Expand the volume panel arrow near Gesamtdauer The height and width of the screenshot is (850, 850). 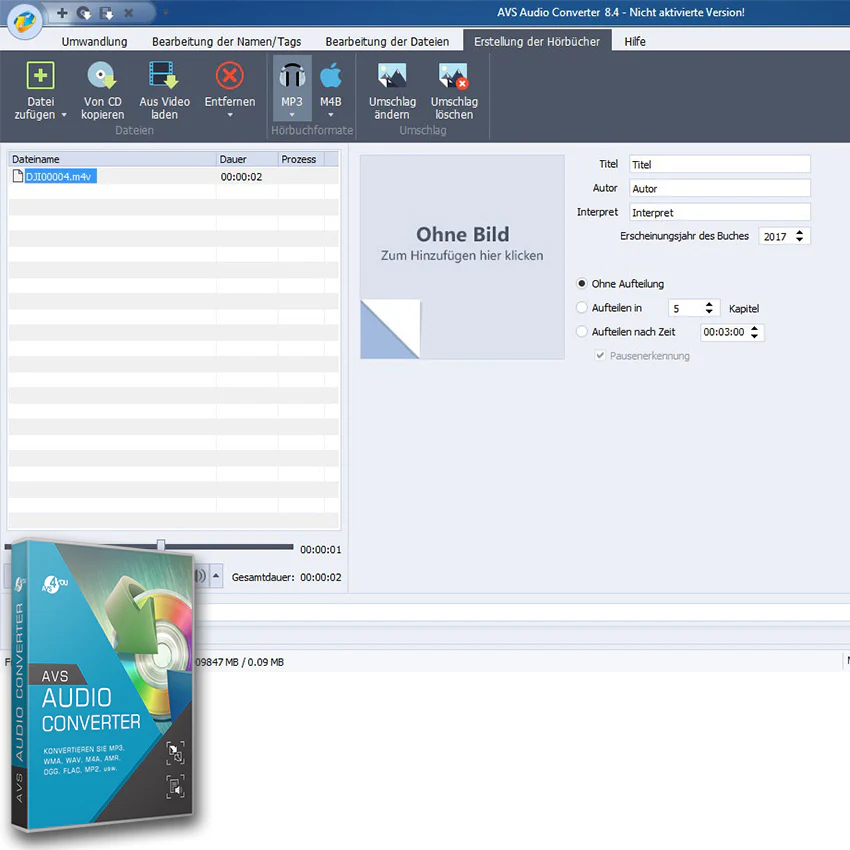[x=216, y=576]
